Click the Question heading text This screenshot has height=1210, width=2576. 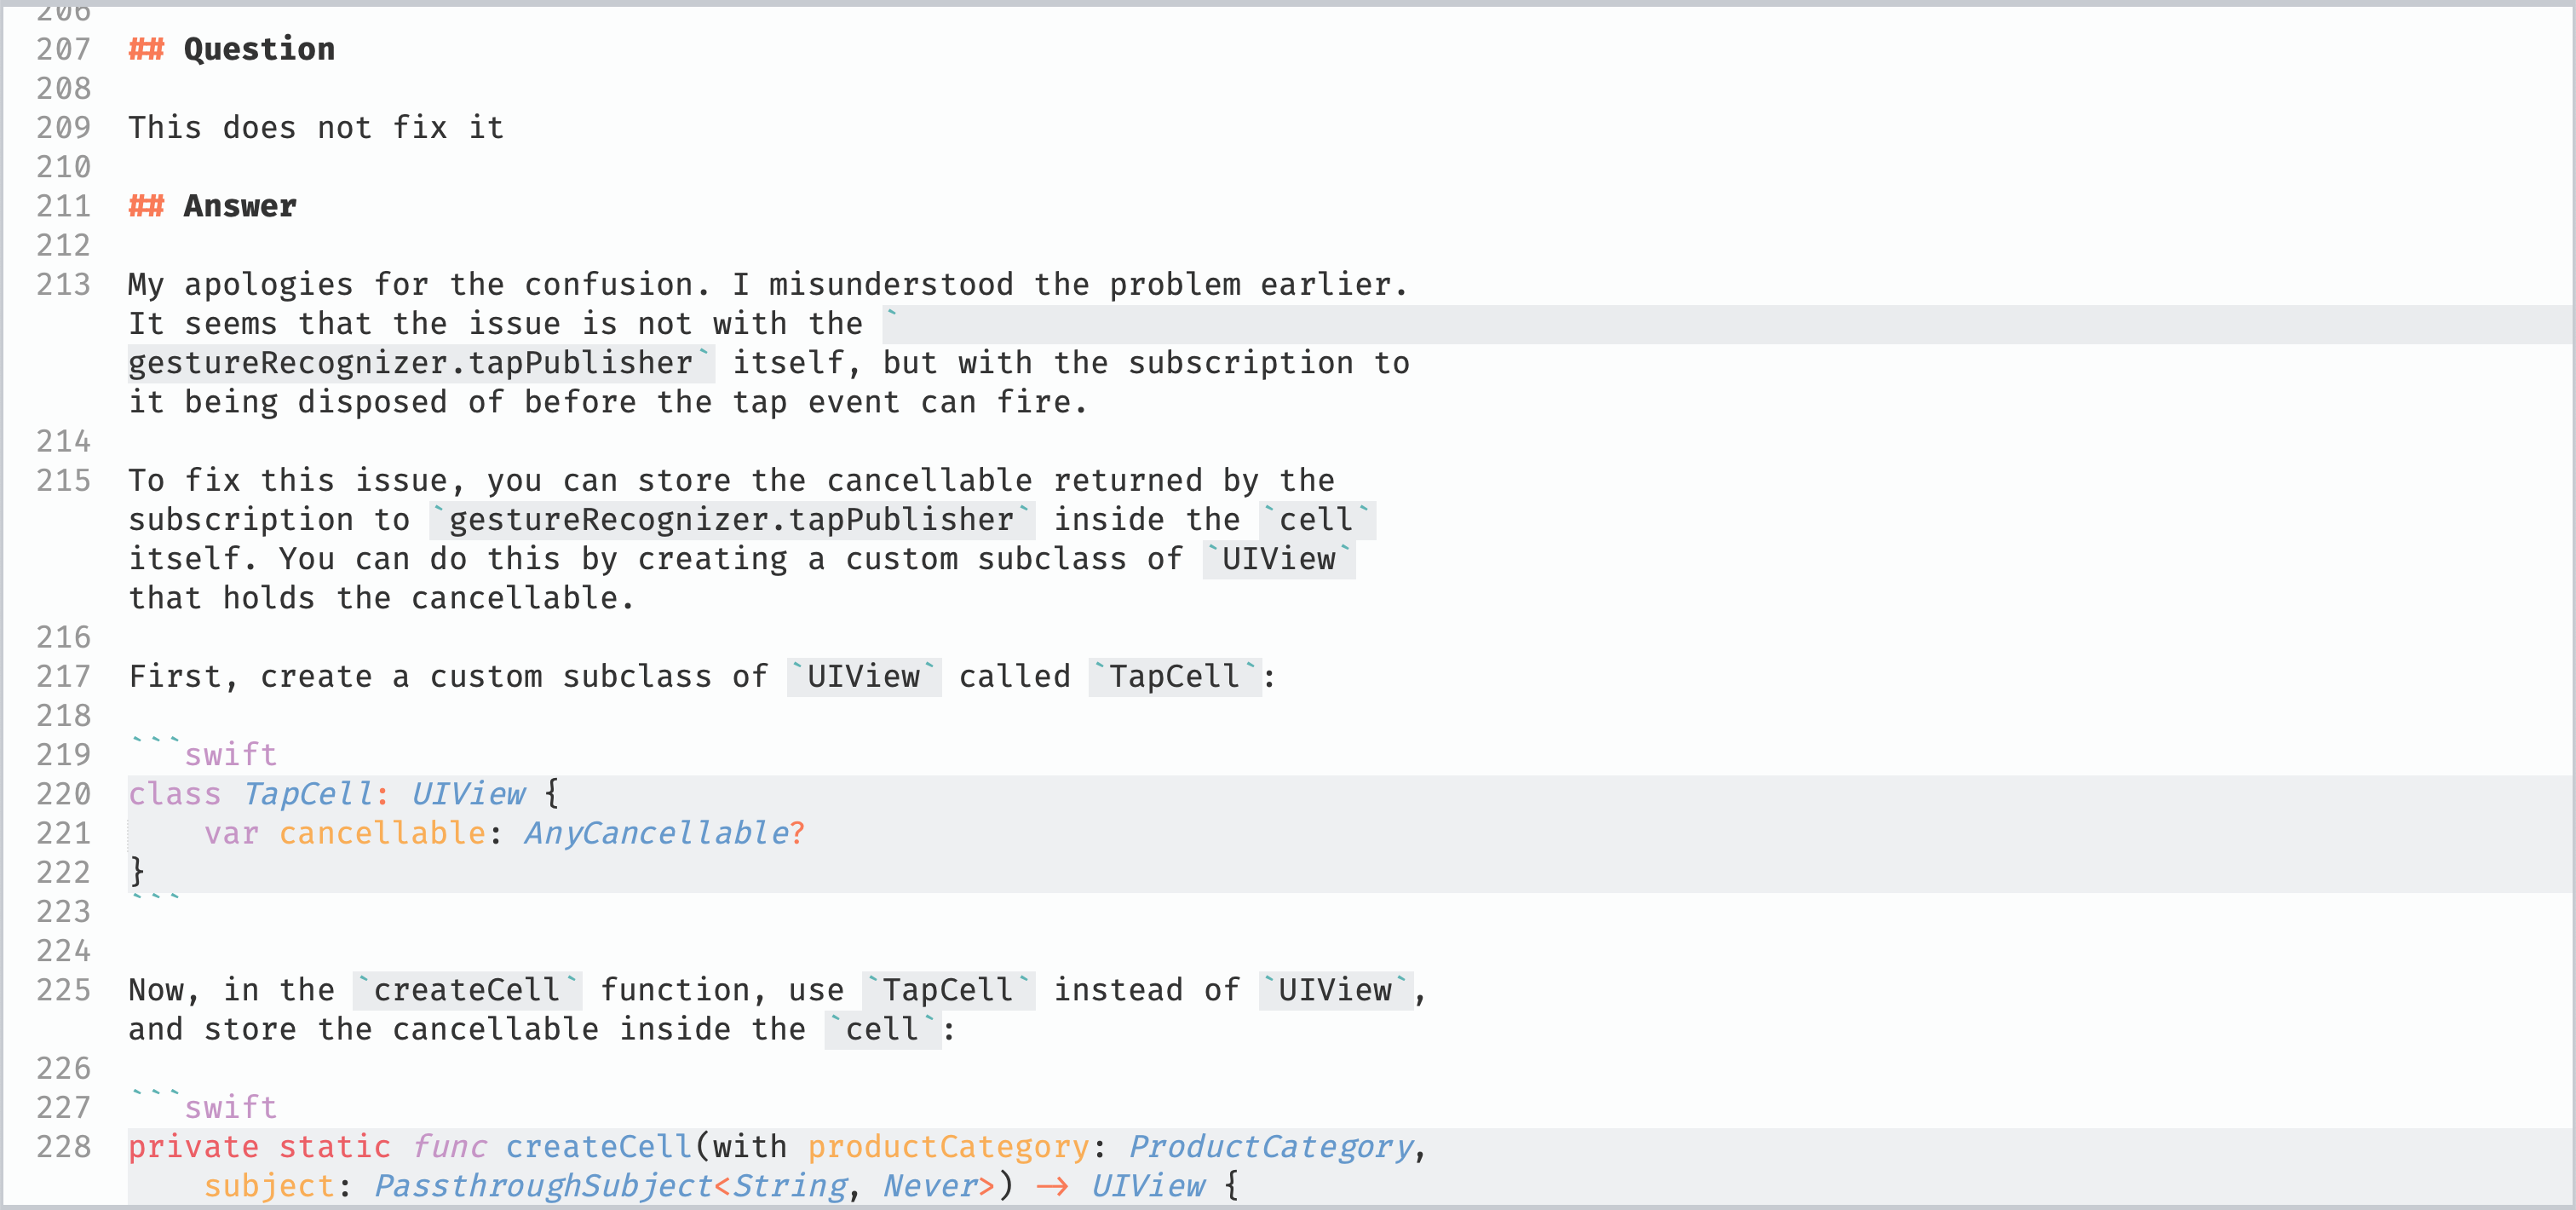coord(259,49)
